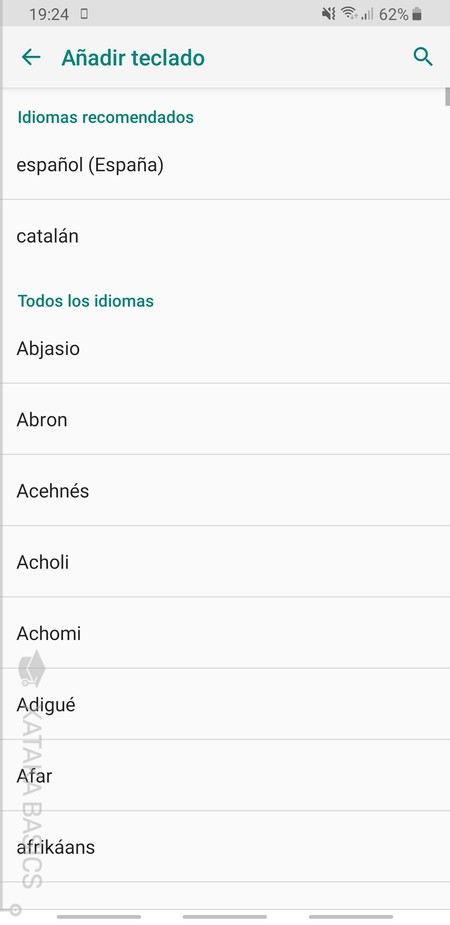Open the search magnifier icon
450x925 pixels.
coord(423,57)
